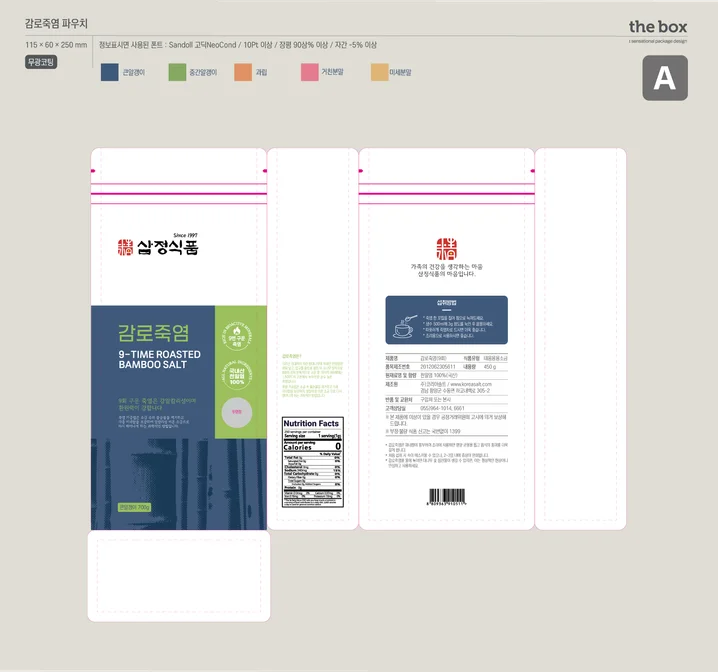The image size is (718, 672).
Task: Click the blue 큰알갱이 color swatch
Action: pos(109,72)
